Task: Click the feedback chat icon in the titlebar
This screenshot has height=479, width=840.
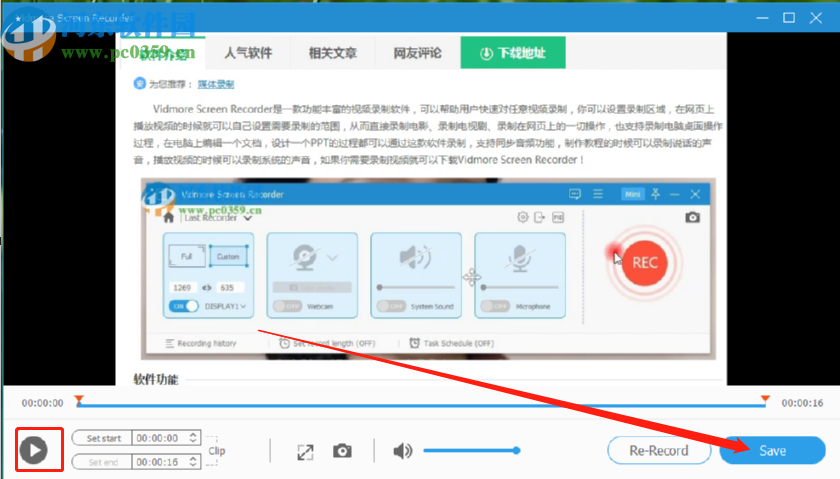Action: click(575, 194)
